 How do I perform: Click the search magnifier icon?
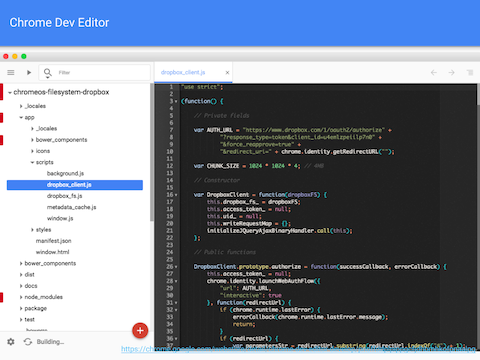(48, 73)
